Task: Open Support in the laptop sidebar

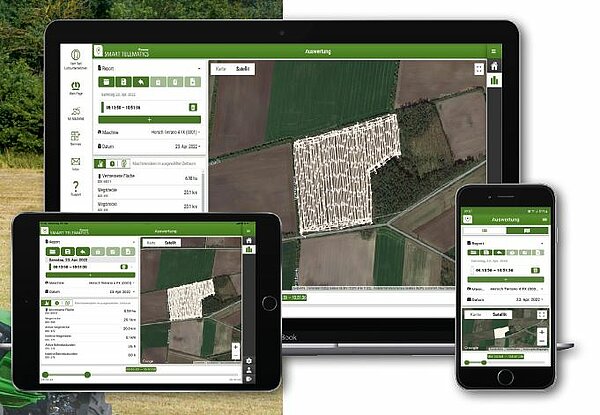Action: [x=75, y=189]
